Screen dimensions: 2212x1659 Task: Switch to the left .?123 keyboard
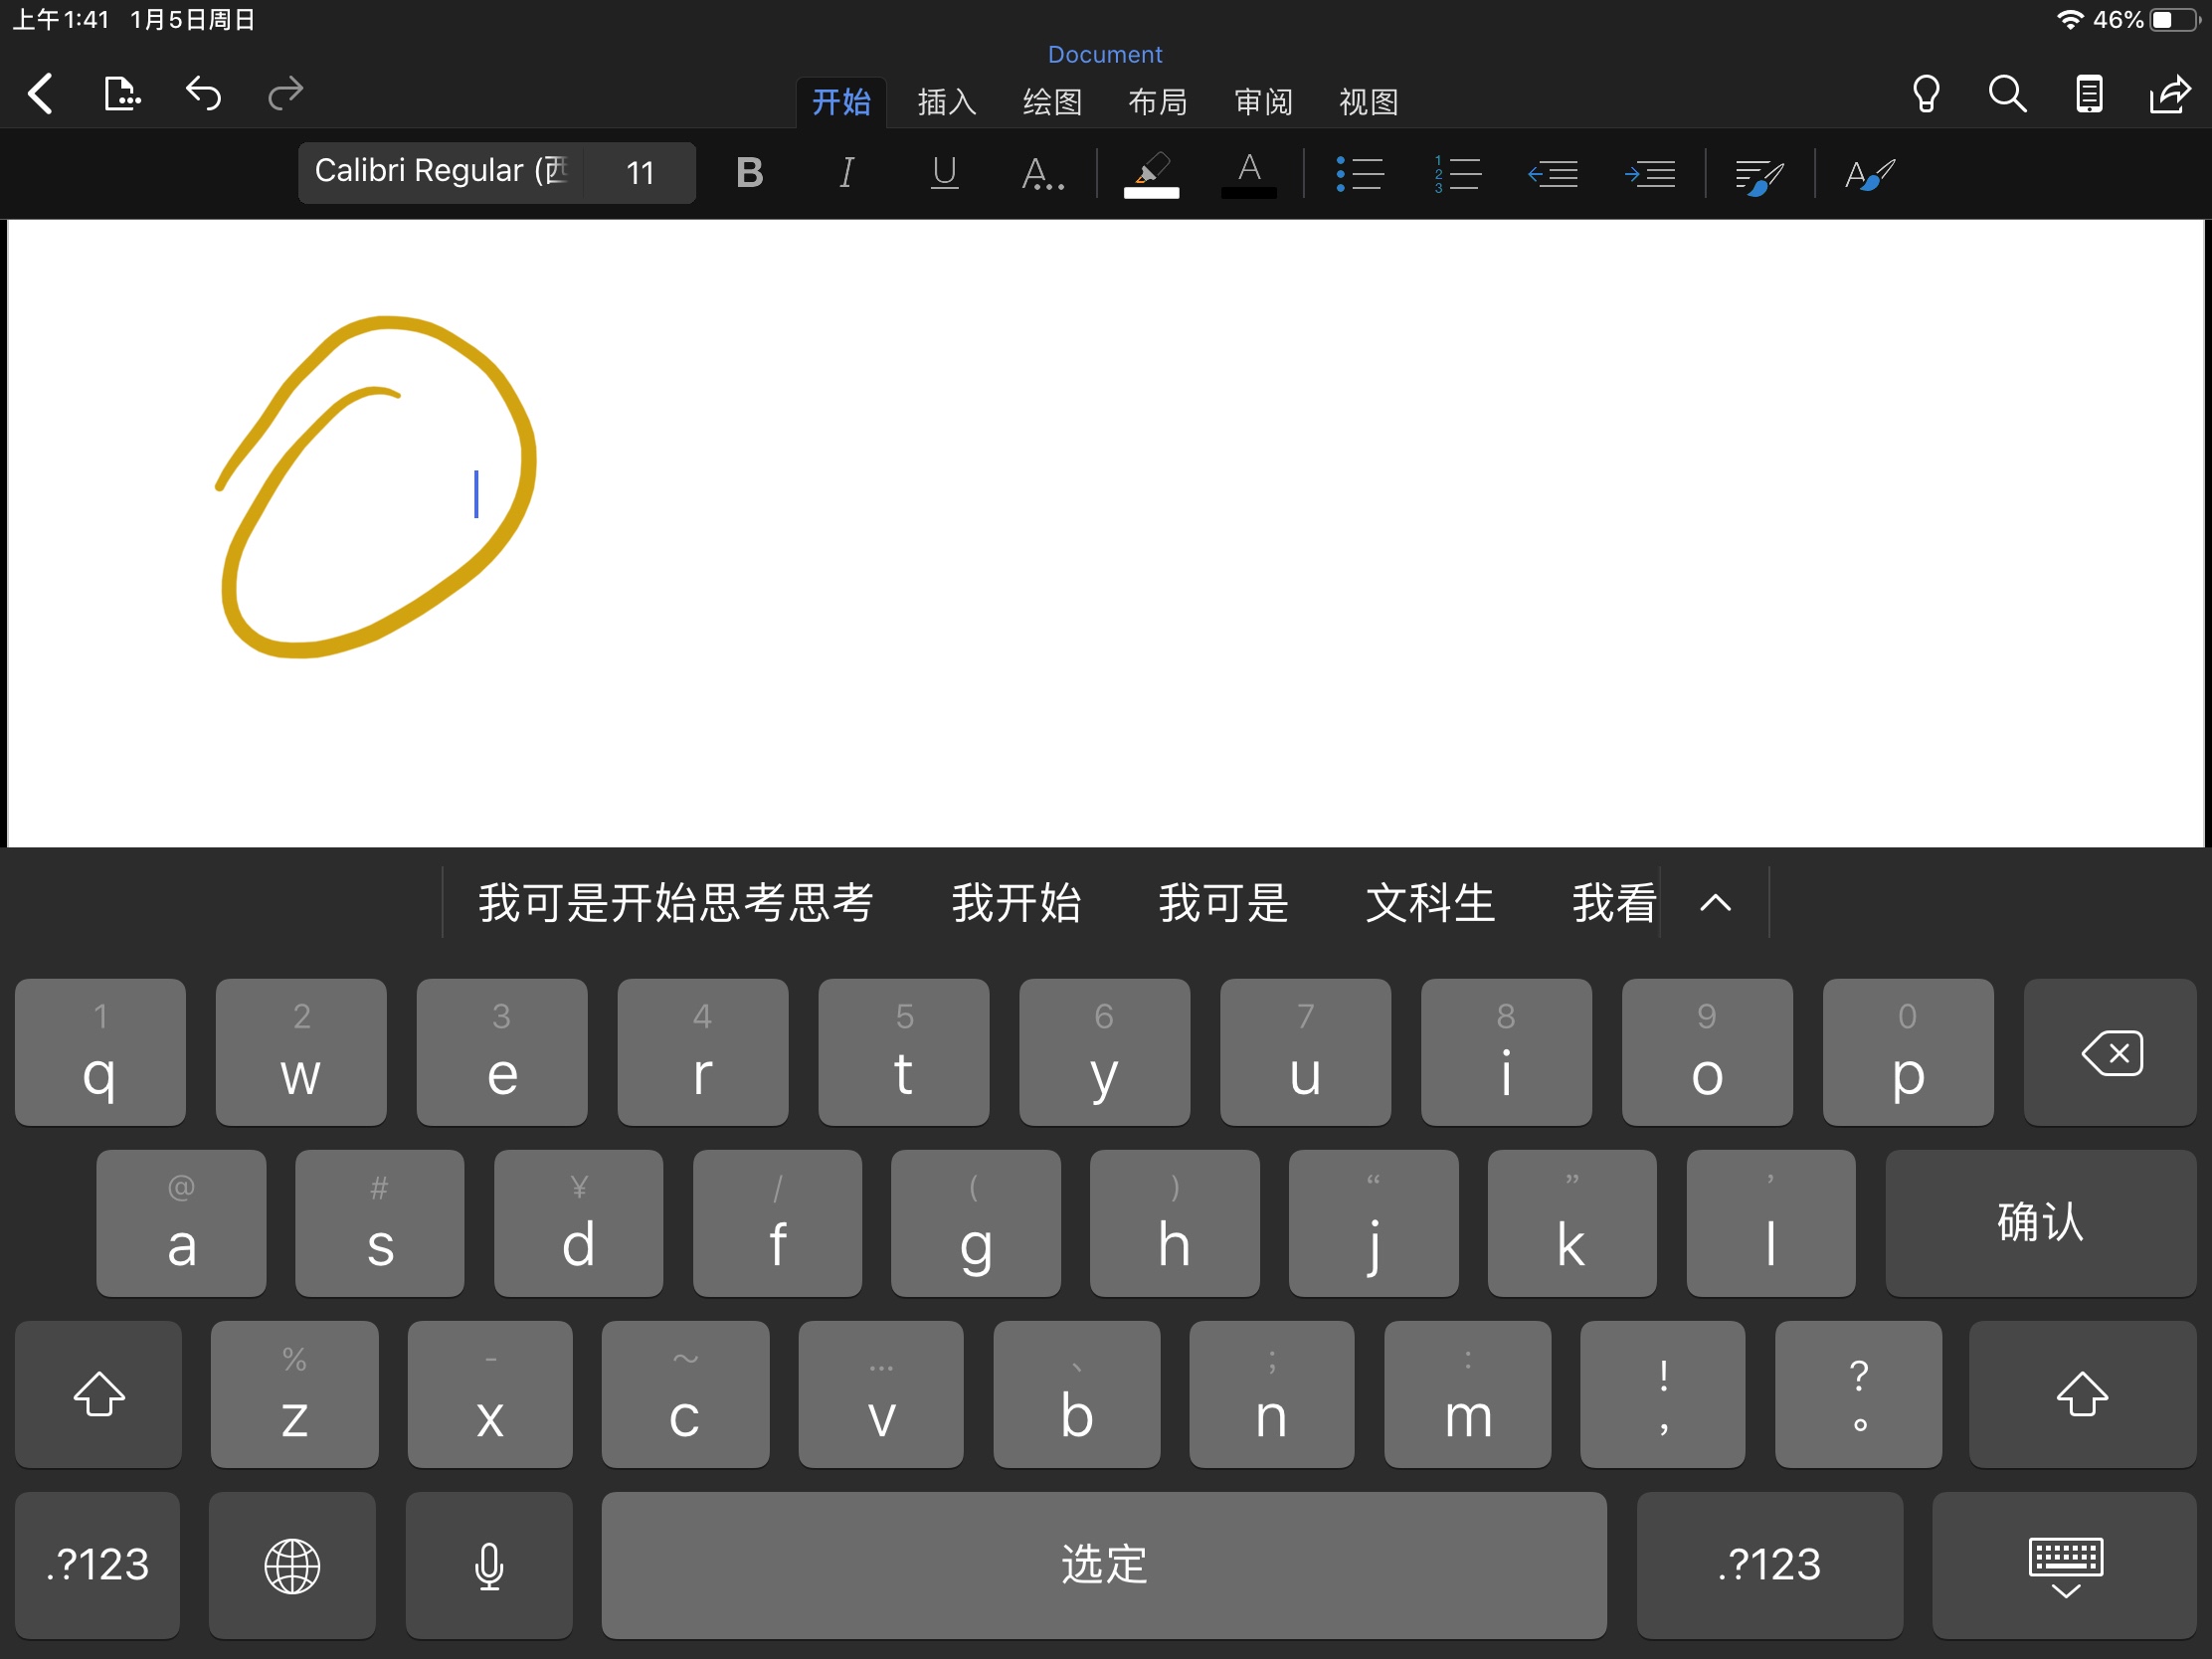point(97,1565)
